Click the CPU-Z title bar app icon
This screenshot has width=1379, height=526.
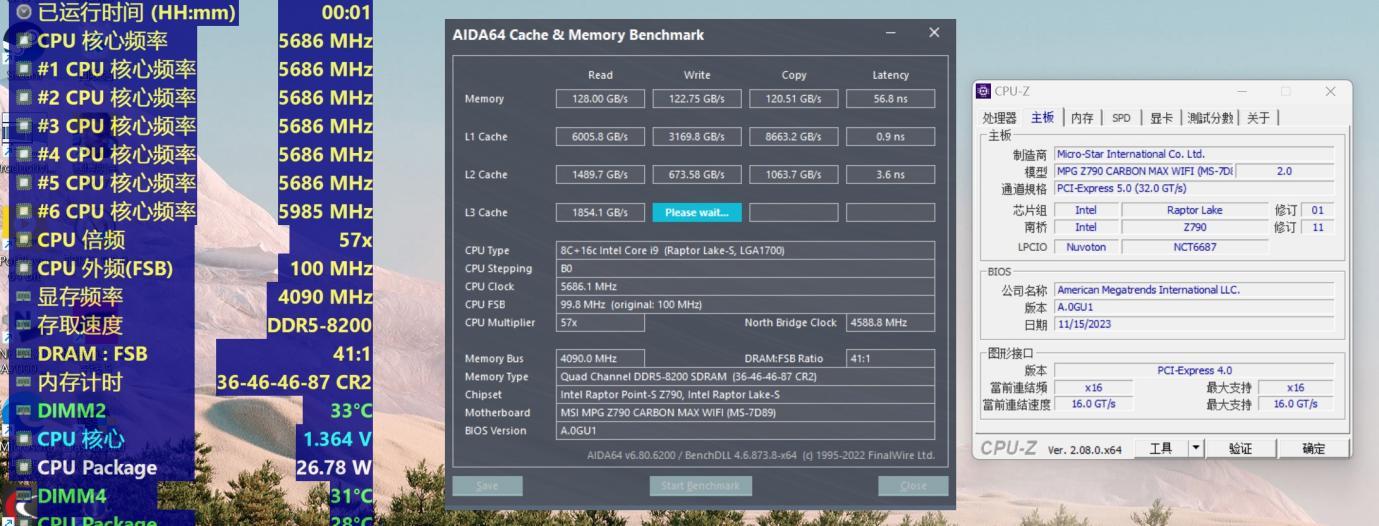coord(983,91)
